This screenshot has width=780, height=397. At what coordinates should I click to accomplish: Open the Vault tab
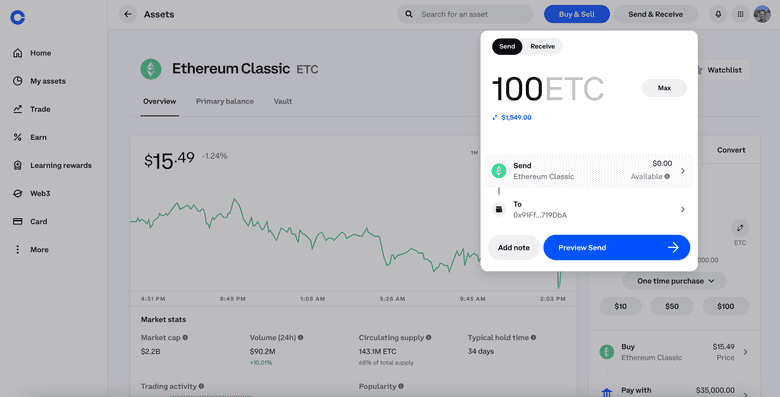pos(283,101)
